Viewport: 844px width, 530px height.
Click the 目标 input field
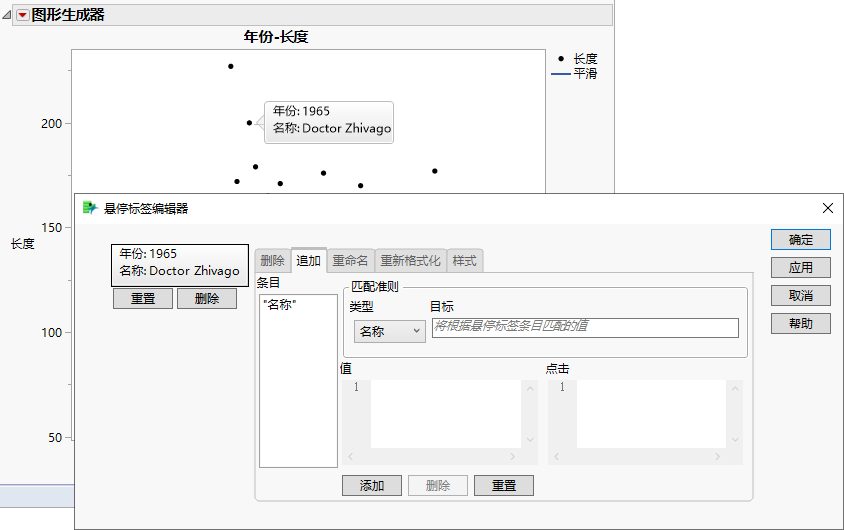click(585, 328)
